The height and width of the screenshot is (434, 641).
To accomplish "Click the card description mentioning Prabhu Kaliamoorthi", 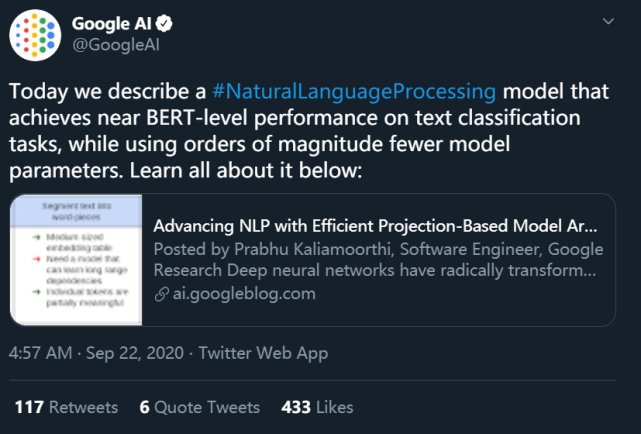I will tap(375, 248).
